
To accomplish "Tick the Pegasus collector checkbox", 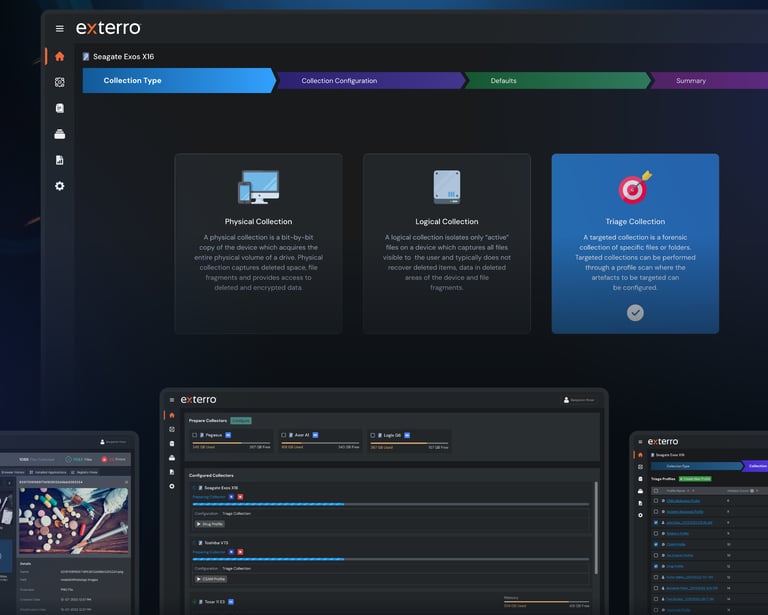I will [x=194, y=435].
